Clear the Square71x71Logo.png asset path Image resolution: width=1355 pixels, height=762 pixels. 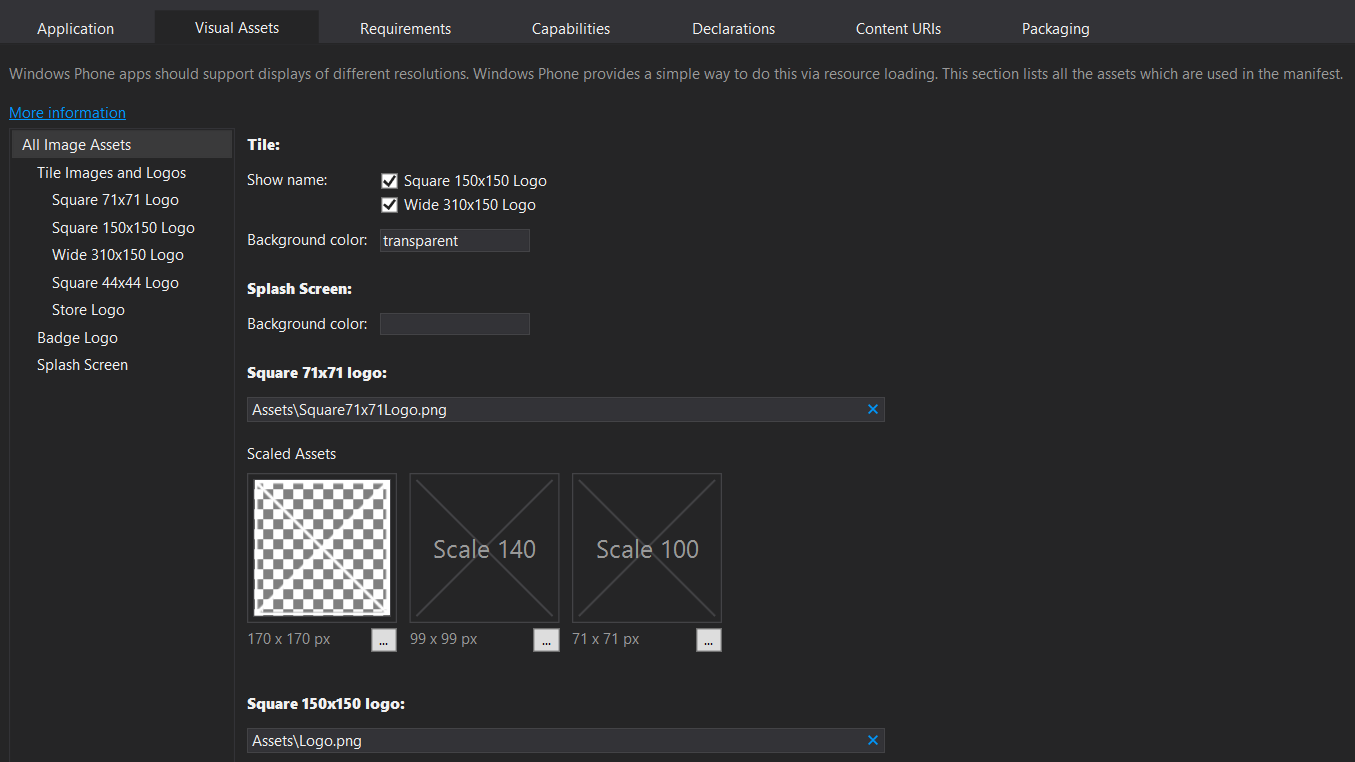tap(872, 409)
